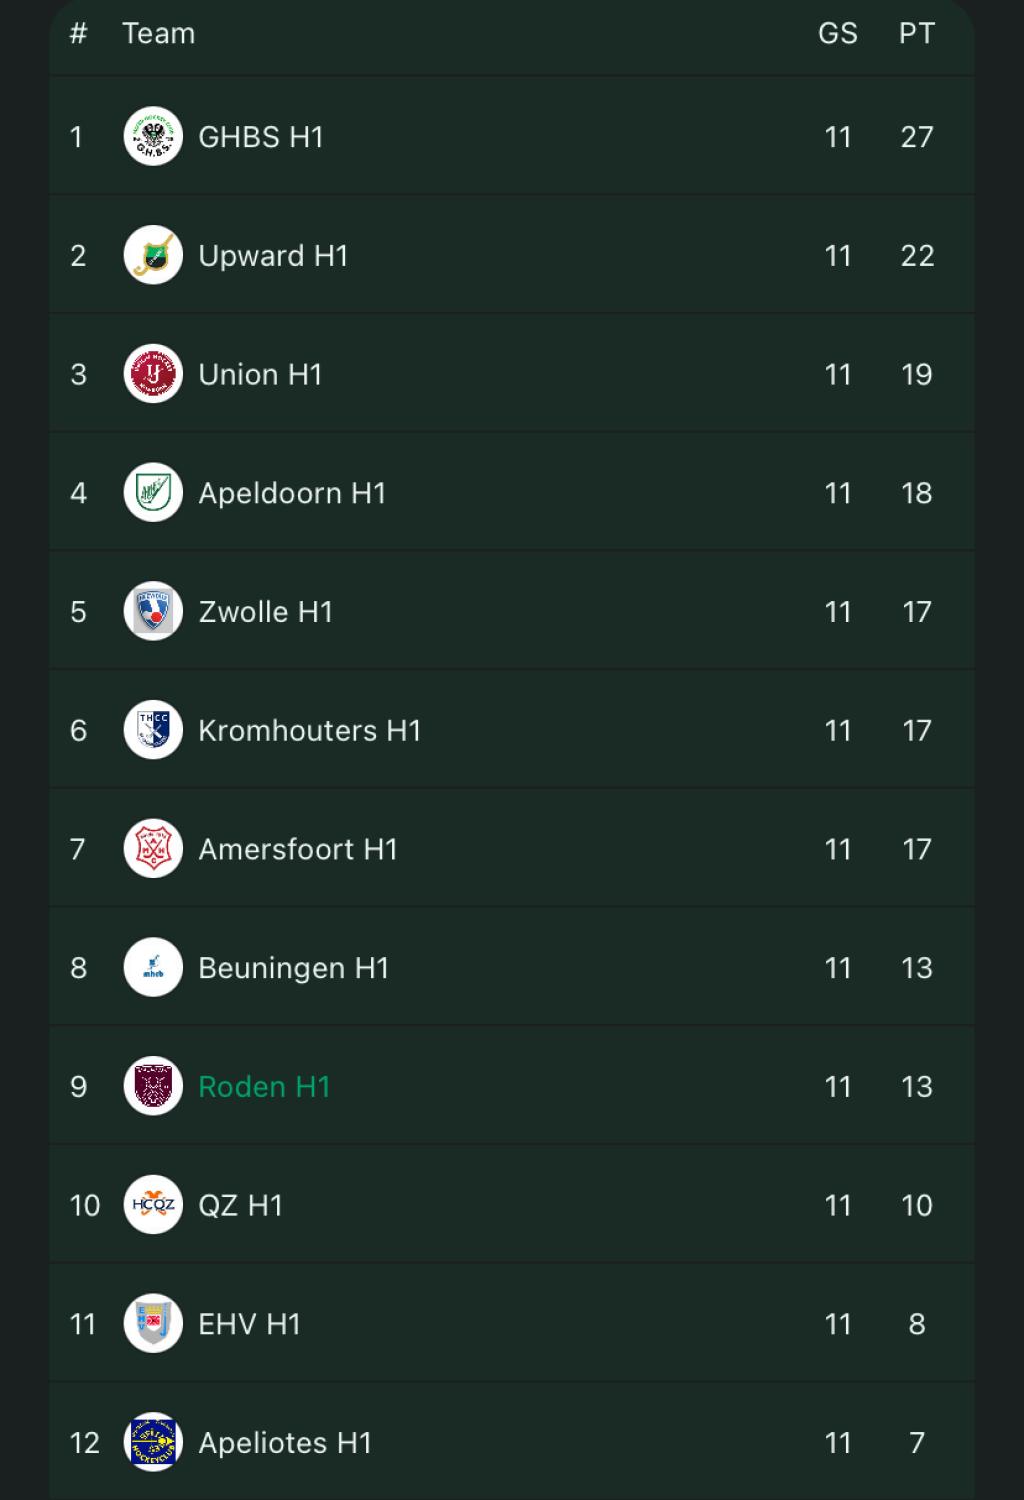Open the GHBS H1 club logo
Screen dimensions: 1024x1500
(153, 136)
